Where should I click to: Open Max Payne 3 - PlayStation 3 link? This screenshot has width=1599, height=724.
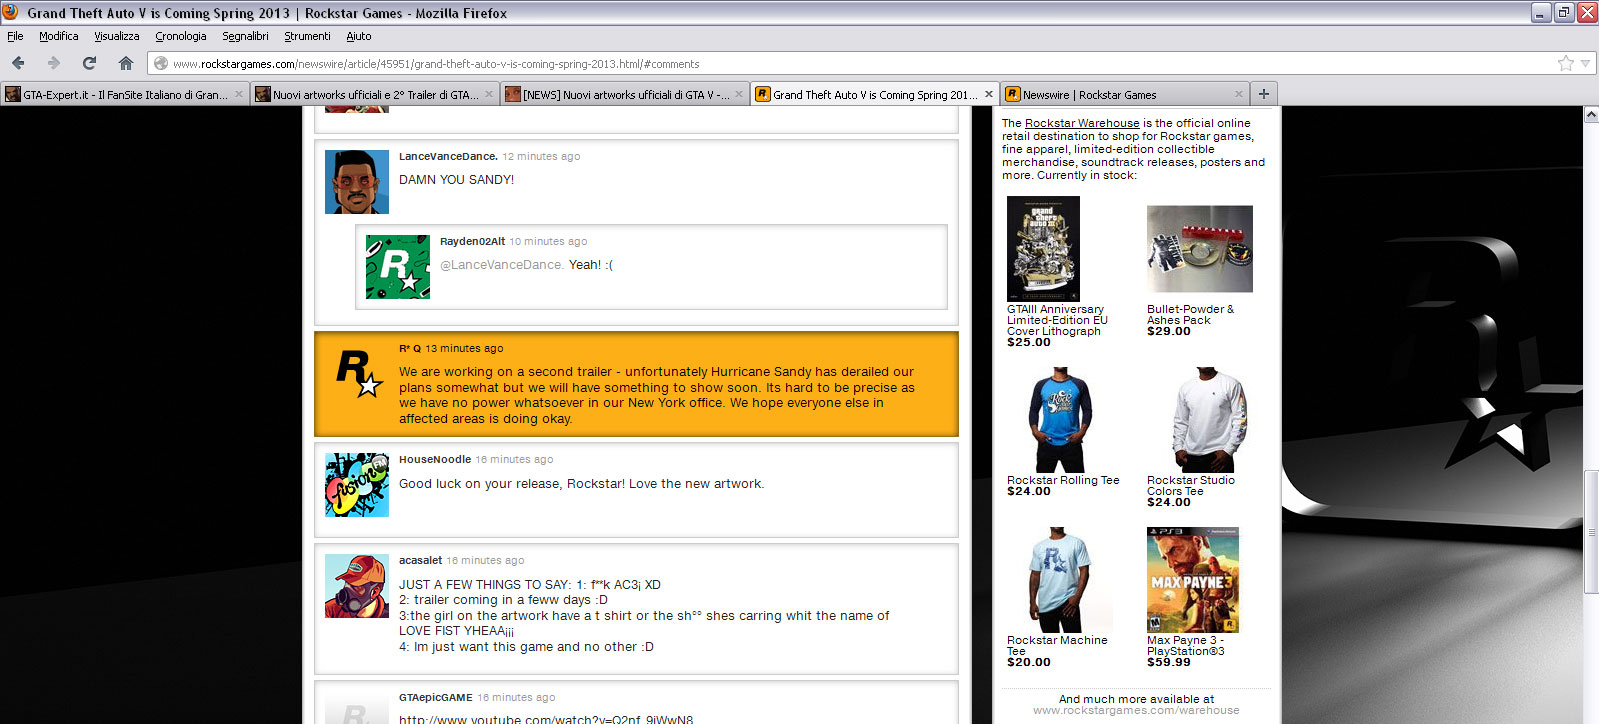tap(1186, 645)
